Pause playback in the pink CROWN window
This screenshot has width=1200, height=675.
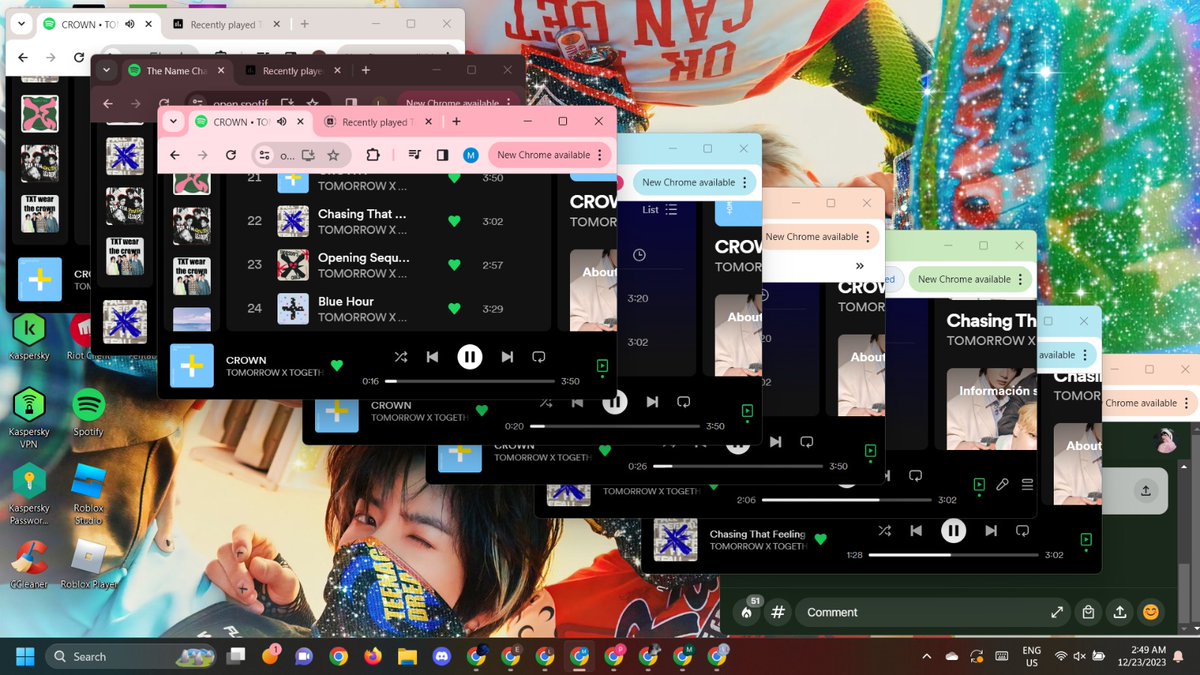click(x=470, y=356)
